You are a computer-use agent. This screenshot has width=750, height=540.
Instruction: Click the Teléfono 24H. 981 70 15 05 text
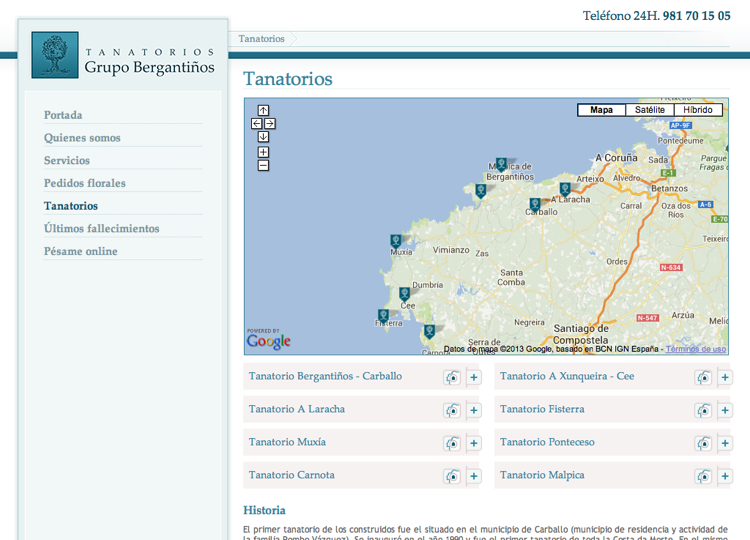pos(657,16)
